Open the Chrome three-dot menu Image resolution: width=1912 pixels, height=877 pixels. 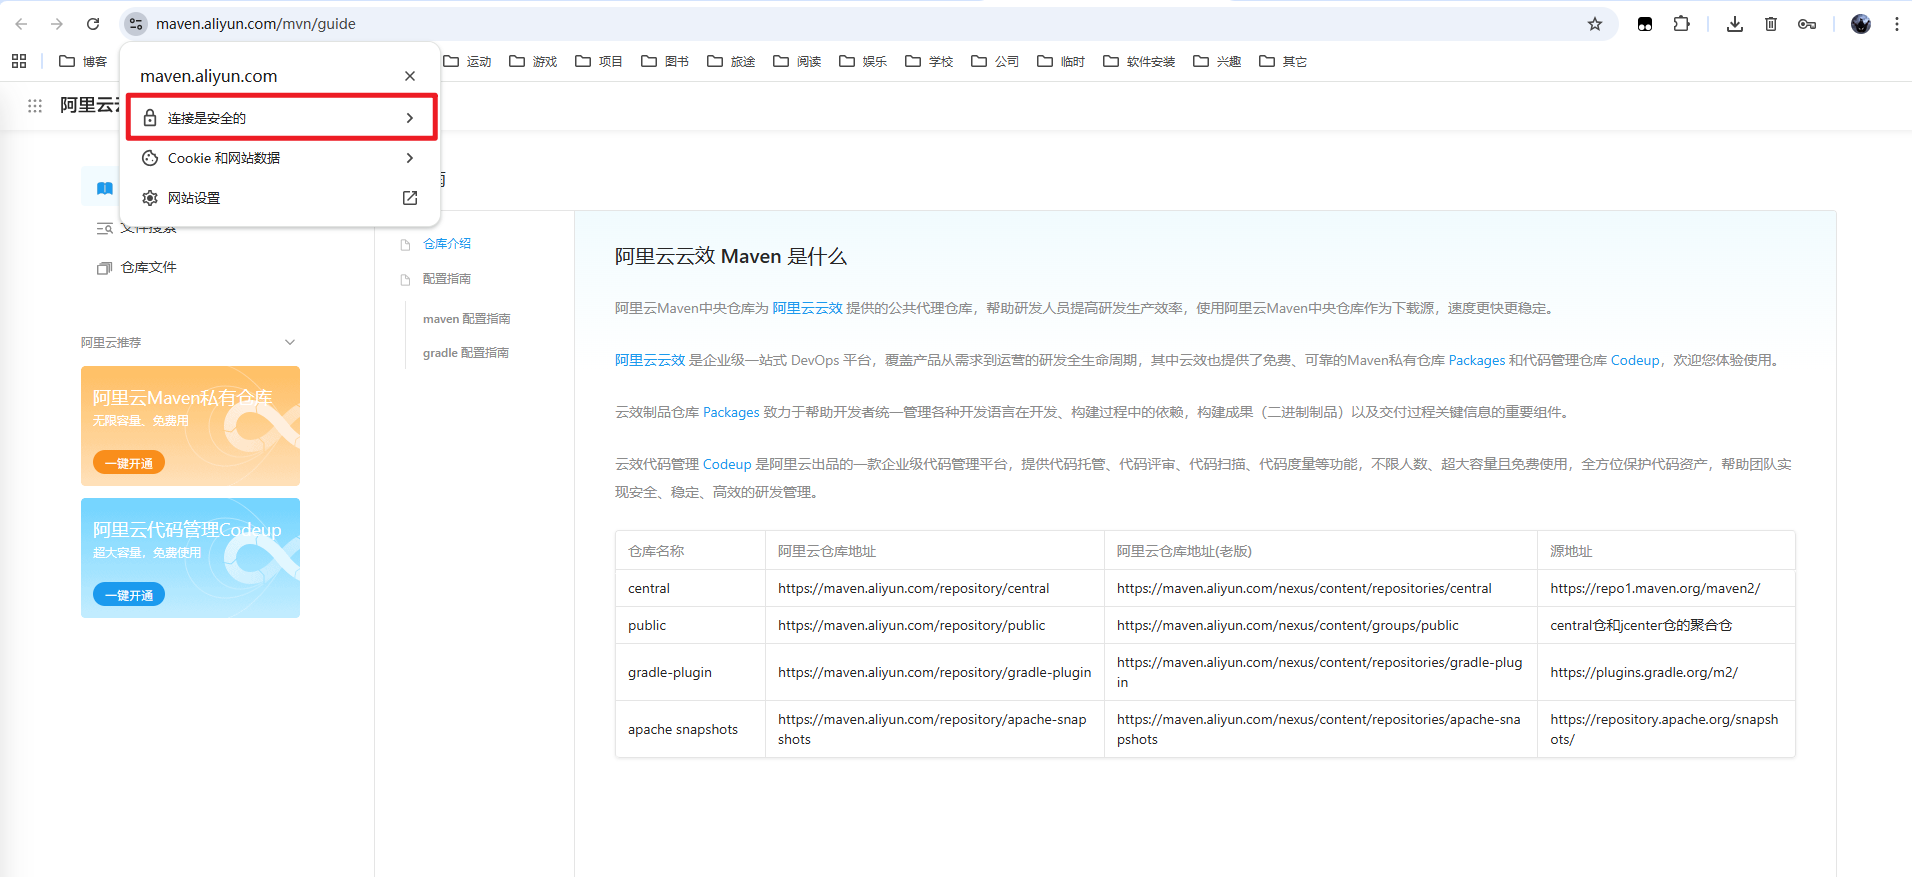(1896, 24)
